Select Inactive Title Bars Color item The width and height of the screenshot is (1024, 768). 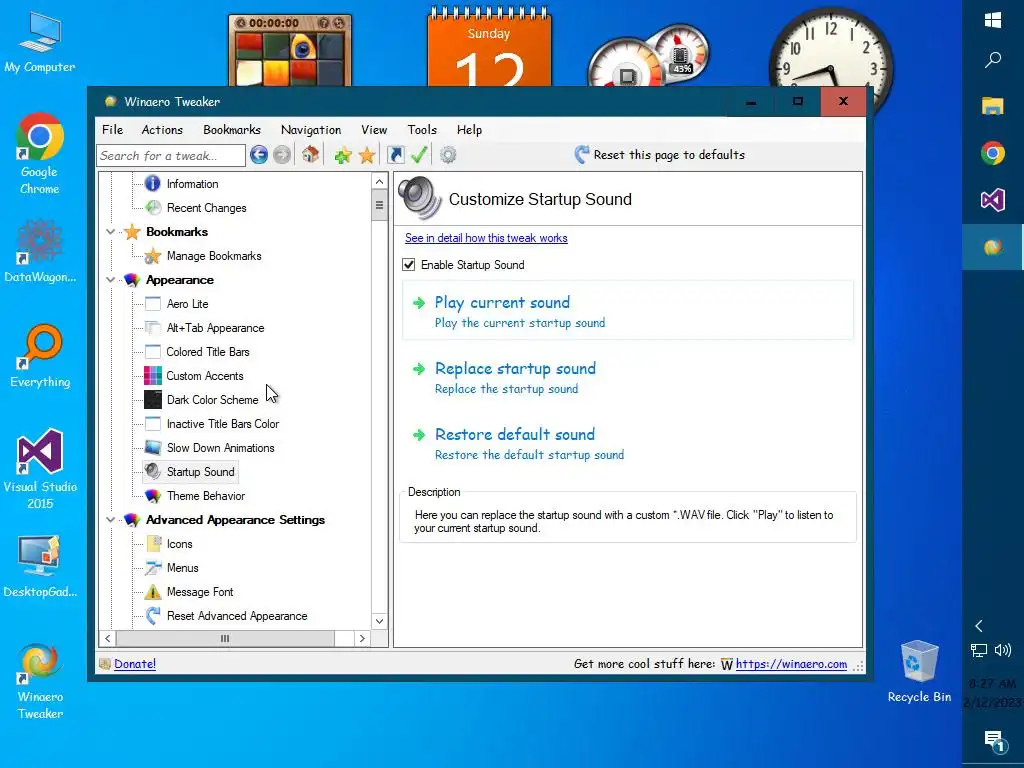click(x=223, y=424)
